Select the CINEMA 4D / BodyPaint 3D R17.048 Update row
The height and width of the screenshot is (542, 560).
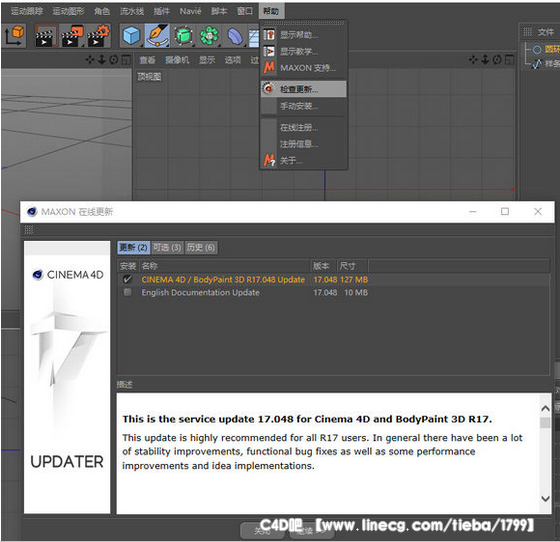tap(333, 280)
